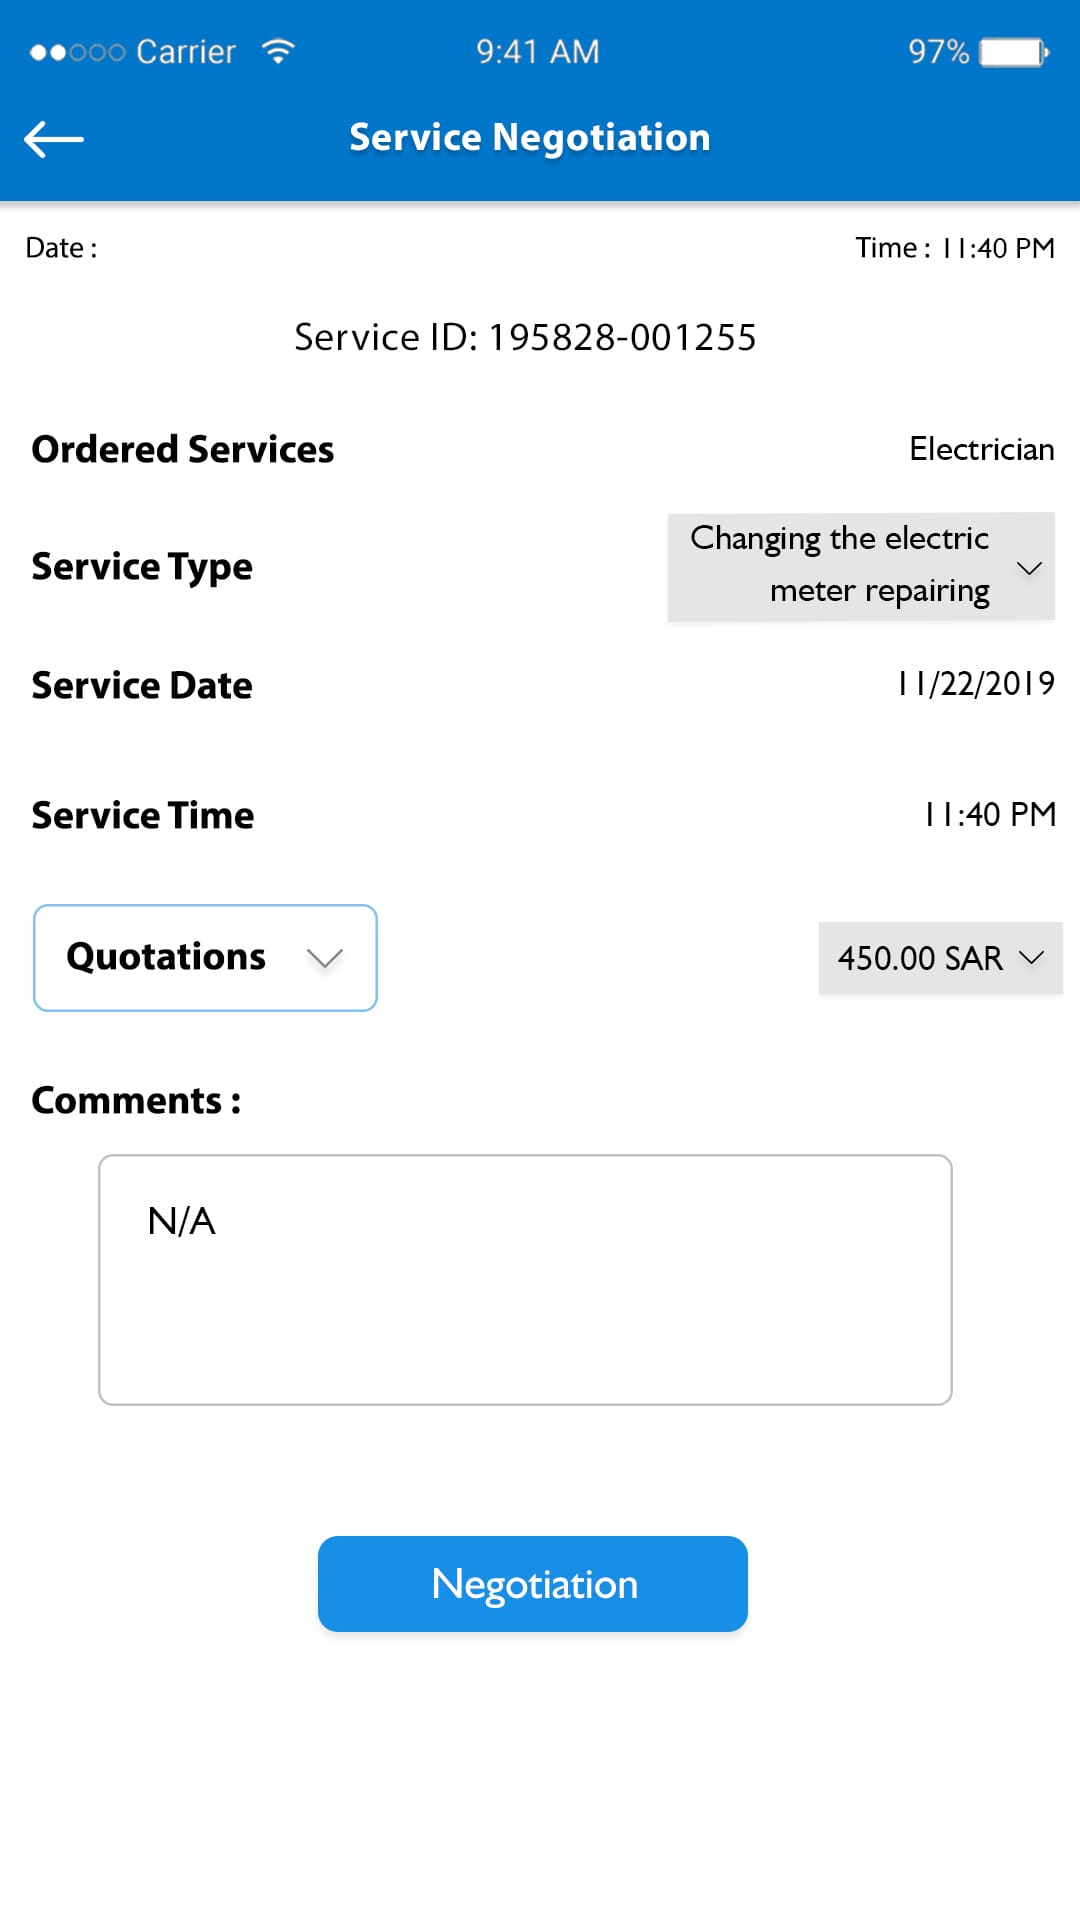
Task: Tap the Service Time row's 11:40 PM value
Action: tap(990, 815)
